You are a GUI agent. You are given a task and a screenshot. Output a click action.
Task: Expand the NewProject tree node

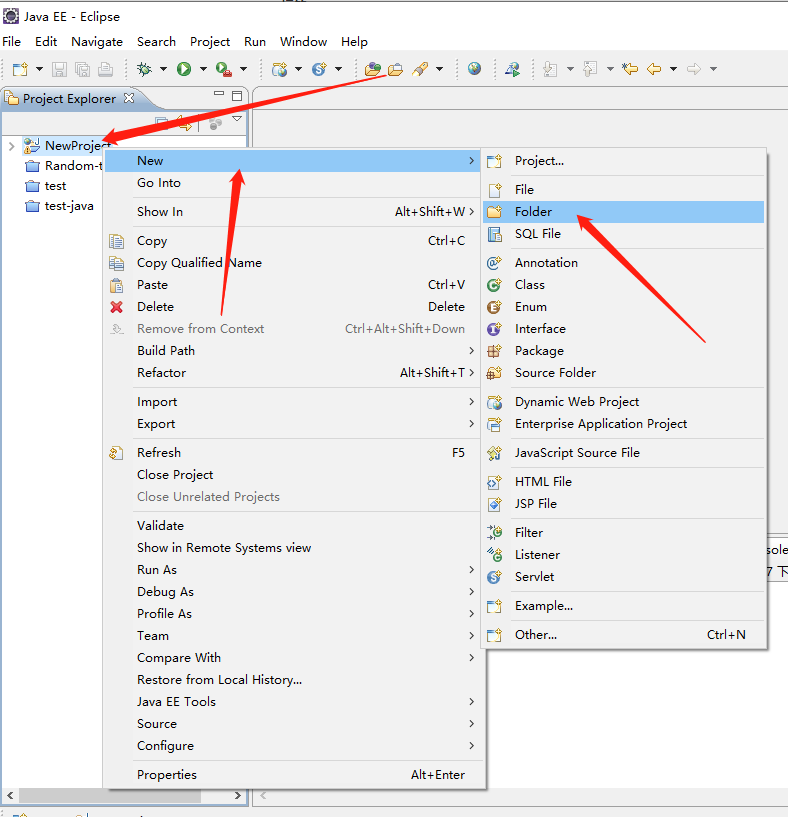[x=11, y=146]
